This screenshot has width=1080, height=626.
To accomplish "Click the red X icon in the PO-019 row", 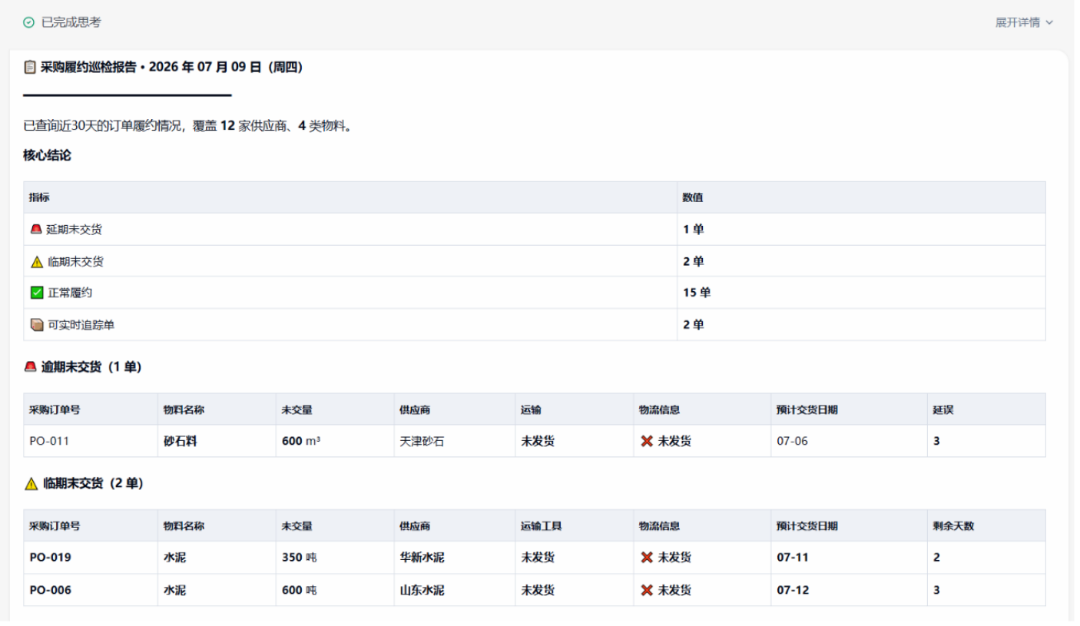I will click(x=647, y=558).
